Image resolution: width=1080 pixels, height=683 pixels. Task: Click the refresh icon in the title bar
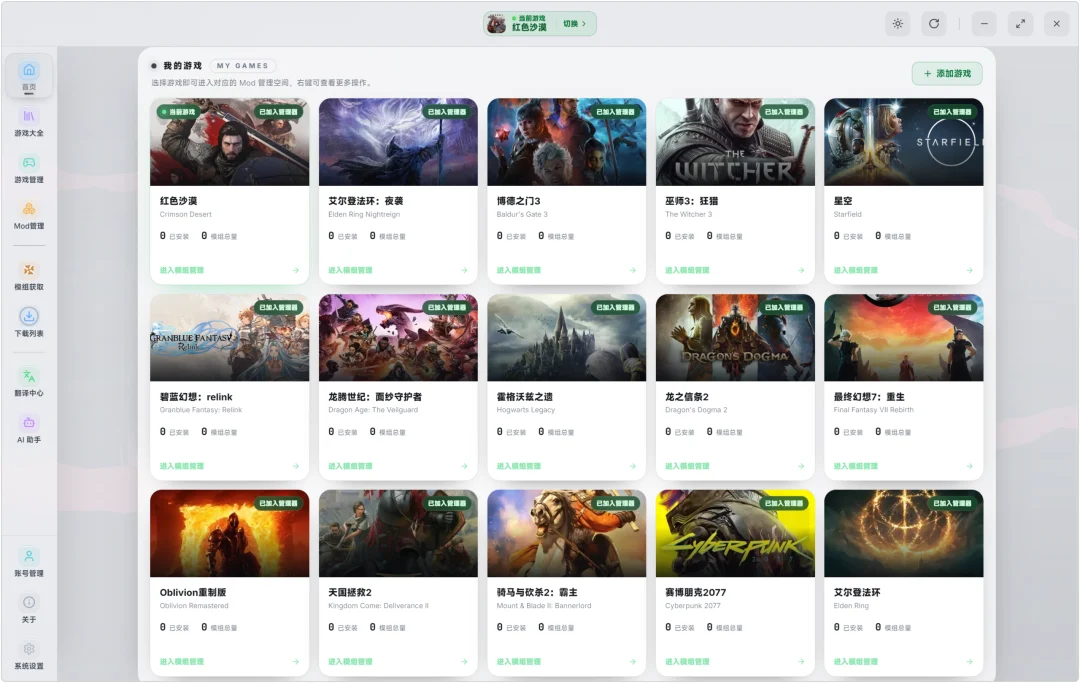pos(934,23)
